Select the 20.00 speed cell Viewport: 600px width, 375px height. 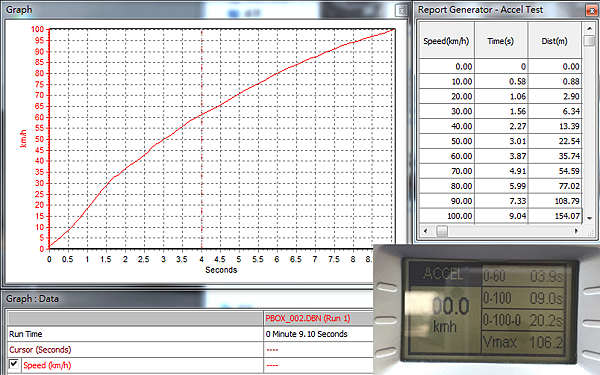pyautogui.click(x=447, y=96)
